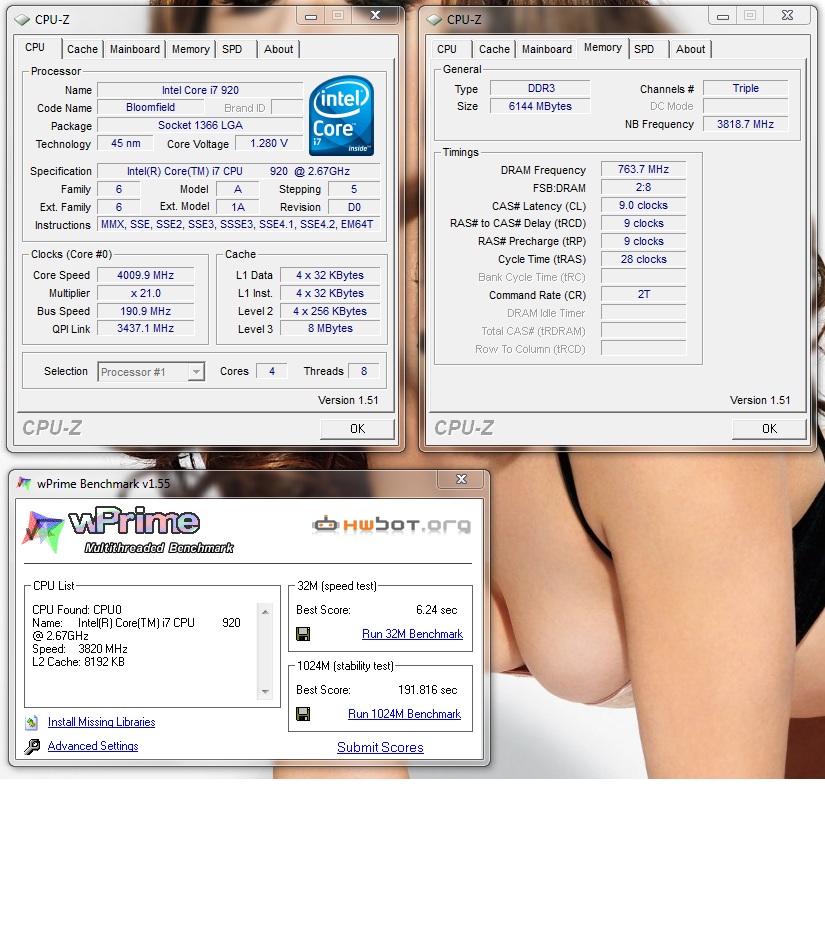825x936 pixels.
Task: Click the Level 2 value 4 x 256 KBytes
Action: coord(330,311)
